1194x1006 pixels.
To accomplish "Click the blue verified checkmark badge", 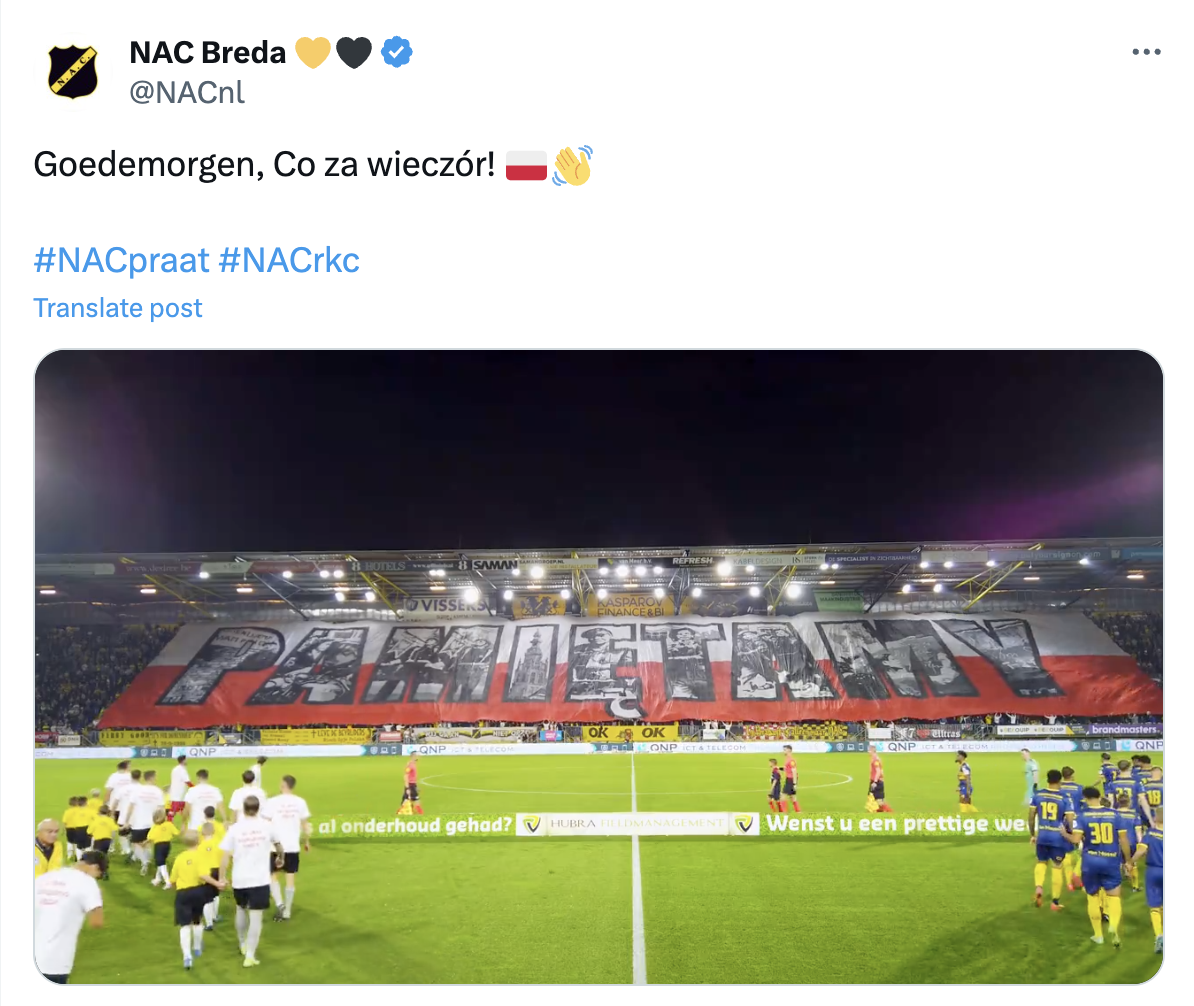I will pos(397,52).
